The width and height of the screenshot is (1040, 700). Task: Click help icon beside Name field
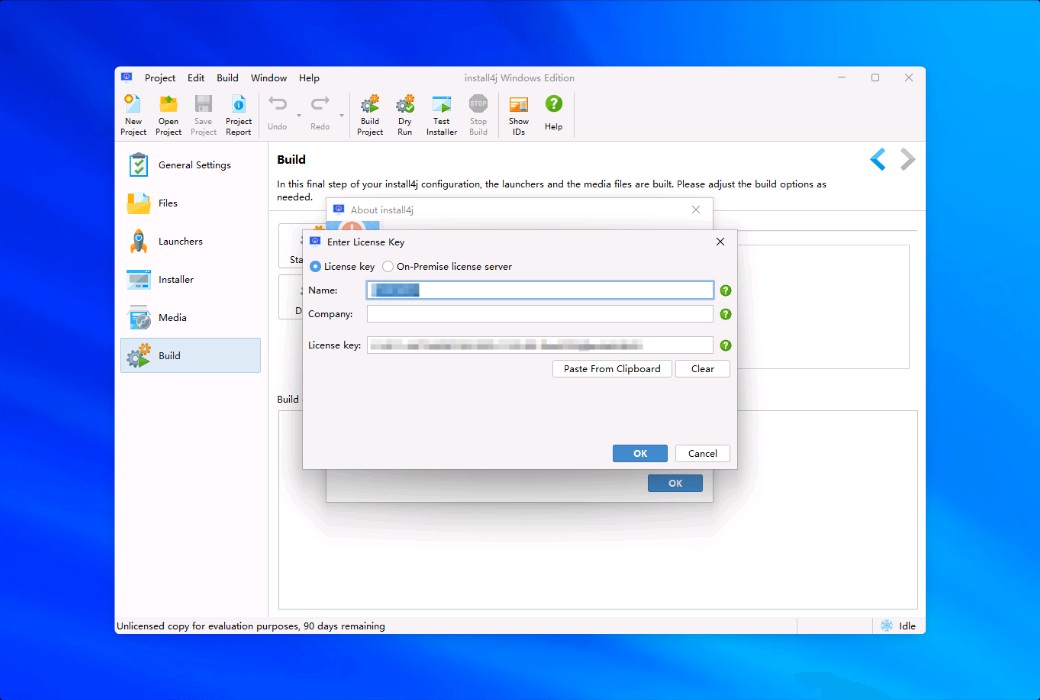tap(726, 291)
